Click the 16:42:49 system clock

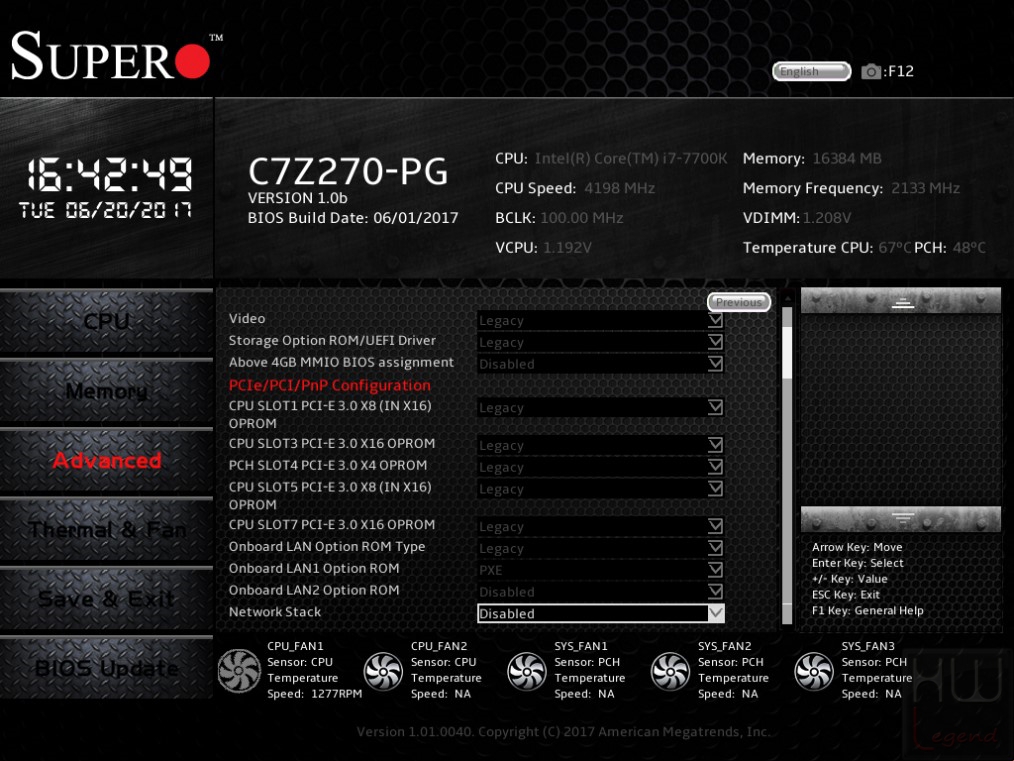(109, 175)
